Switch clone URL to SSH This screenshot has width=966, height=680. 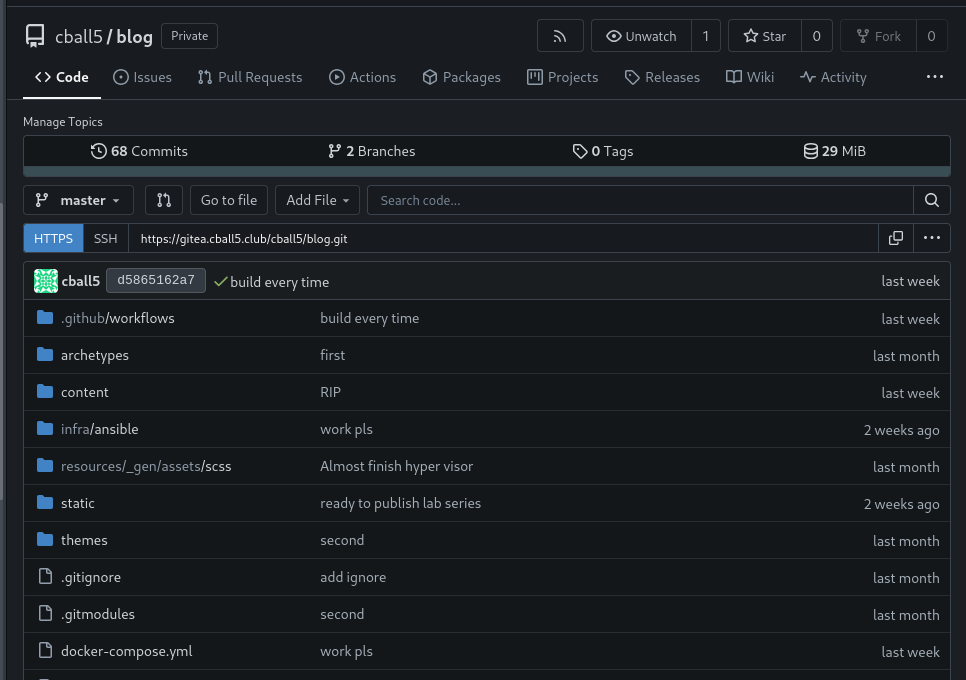105,238
